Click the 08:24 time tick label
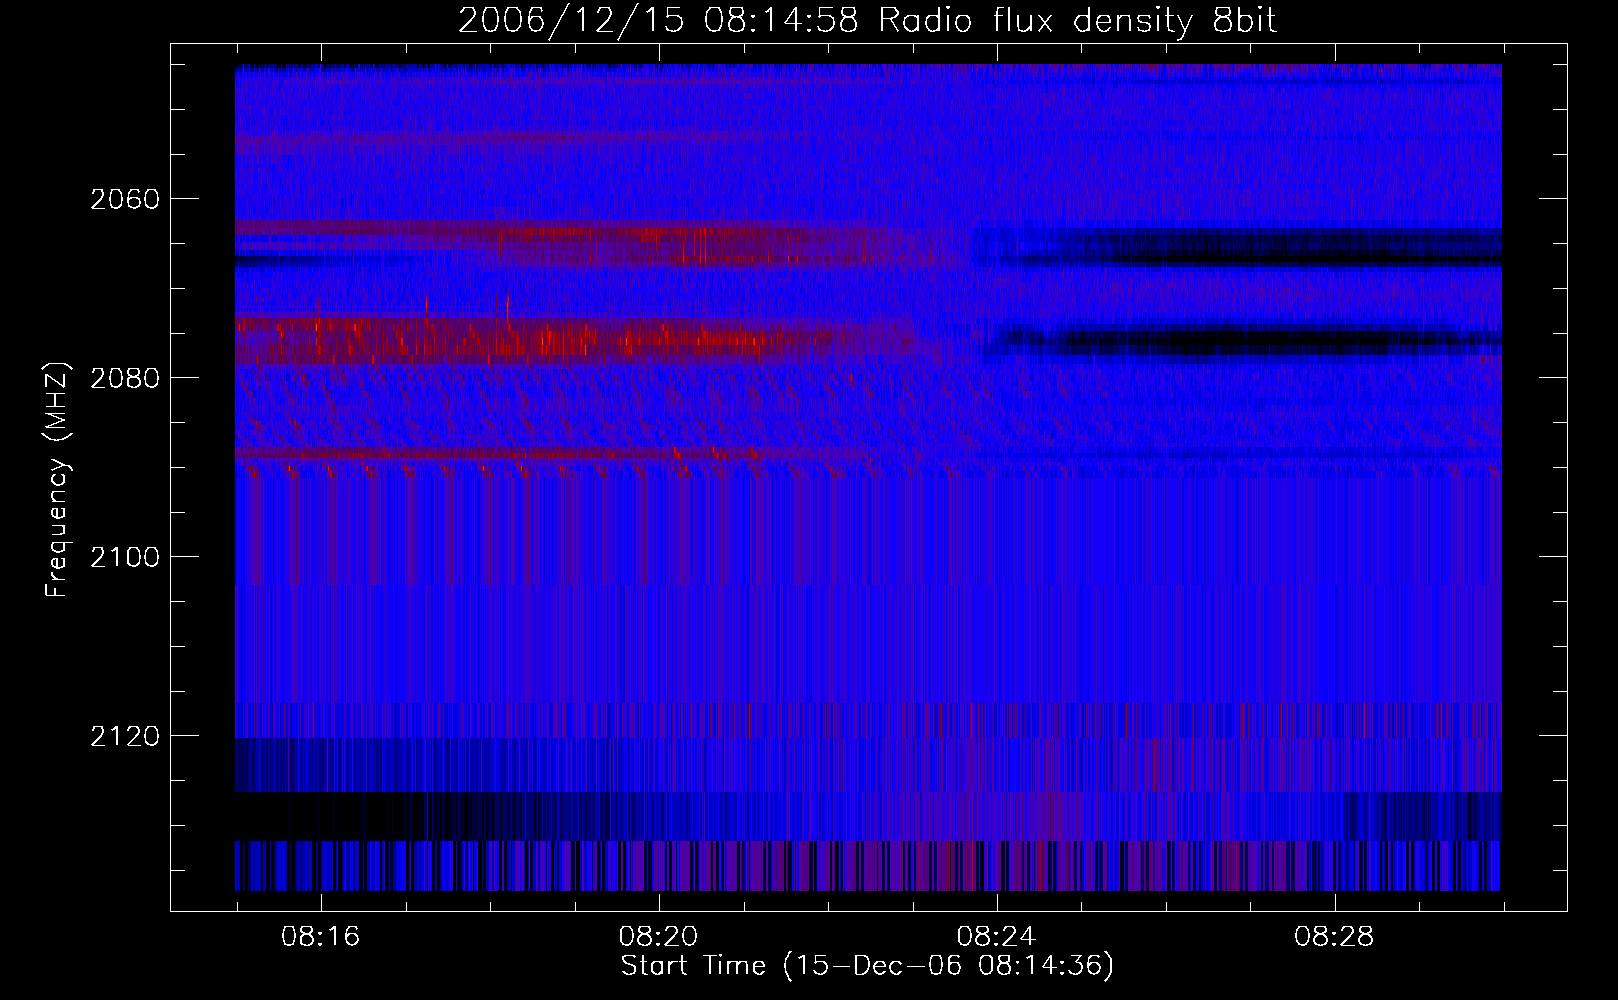 coord(997,937)
